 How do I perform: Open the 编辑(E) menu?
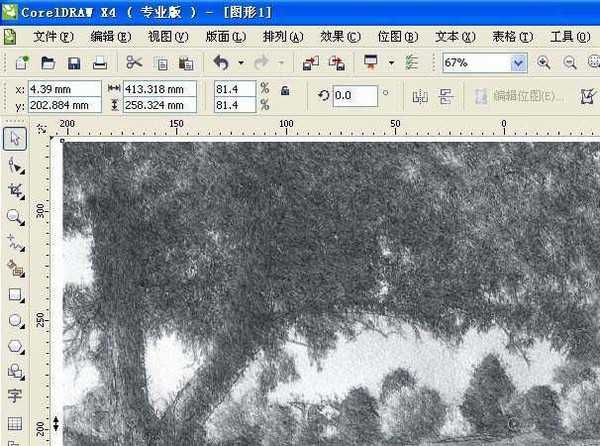point(111,37)
